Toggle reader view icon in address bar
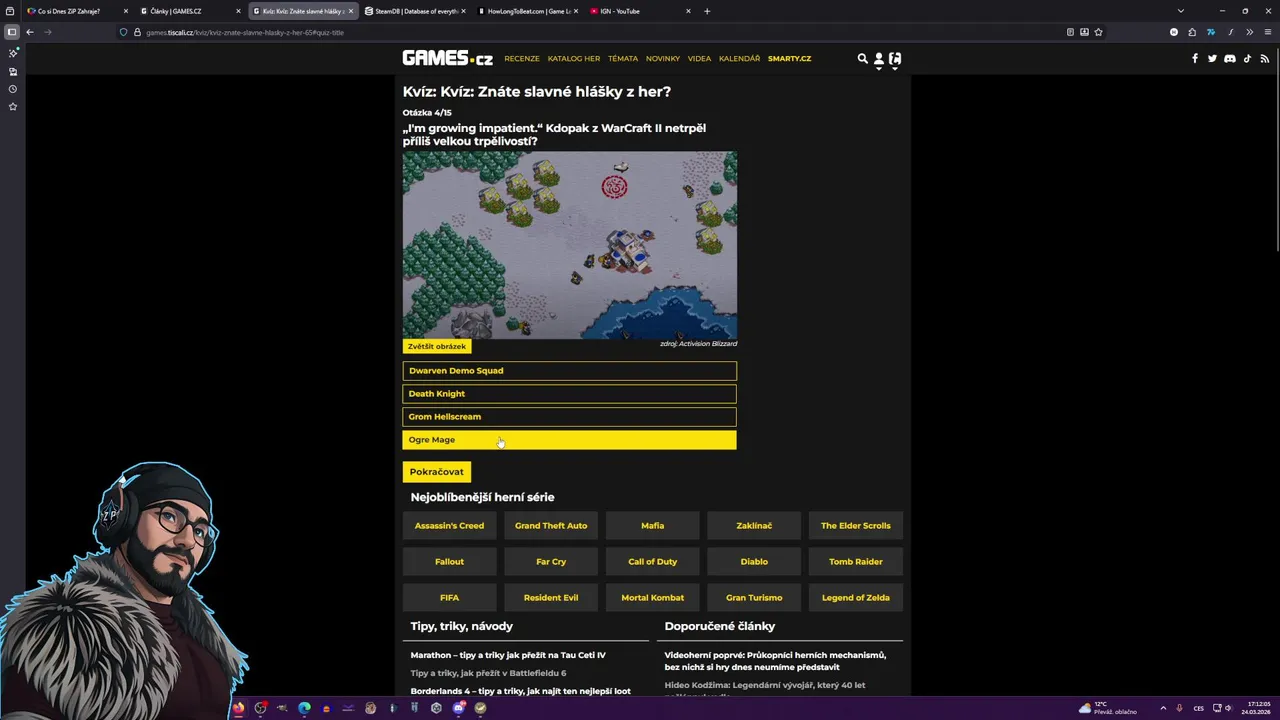The width and height of the screenshot is (1280, 720). pos(1070,32)
